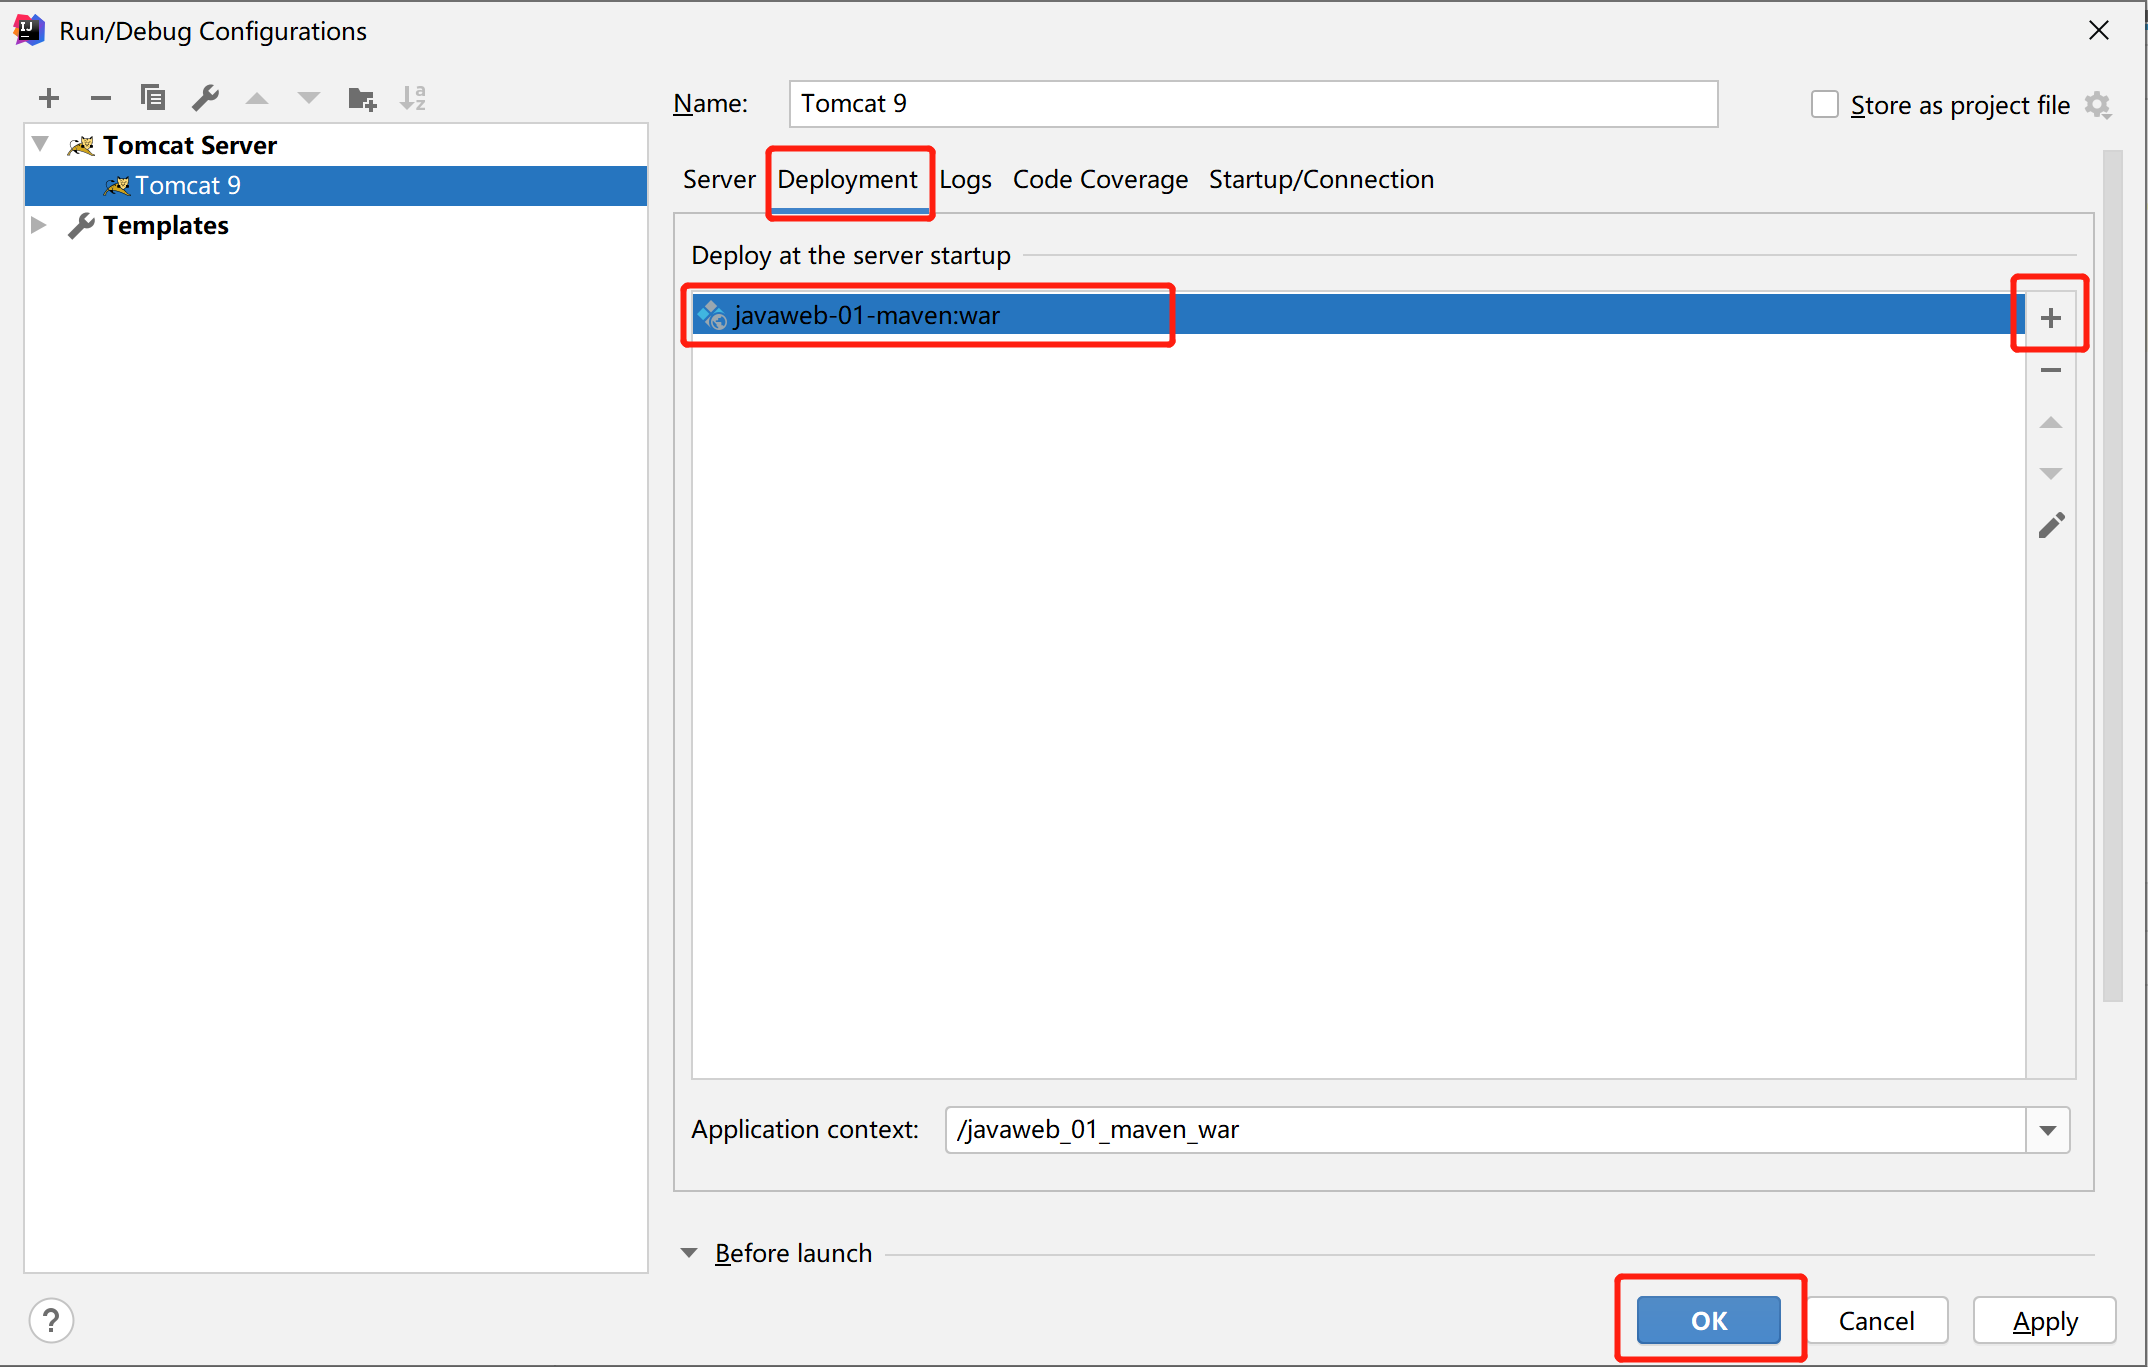
Task: Open the Application context dropdown
Action: (x=2047, y=1130)
